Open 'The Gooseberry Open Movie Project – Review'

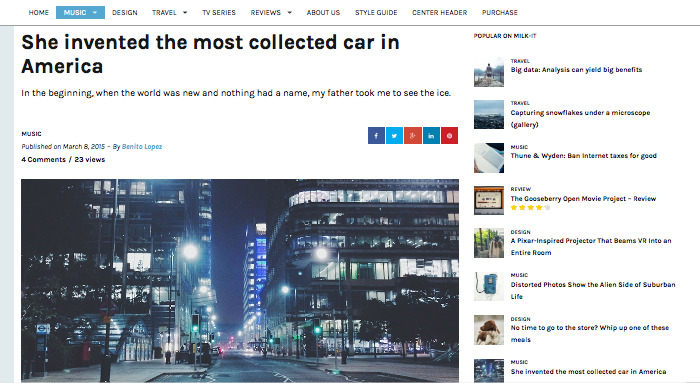pos(583,199)
